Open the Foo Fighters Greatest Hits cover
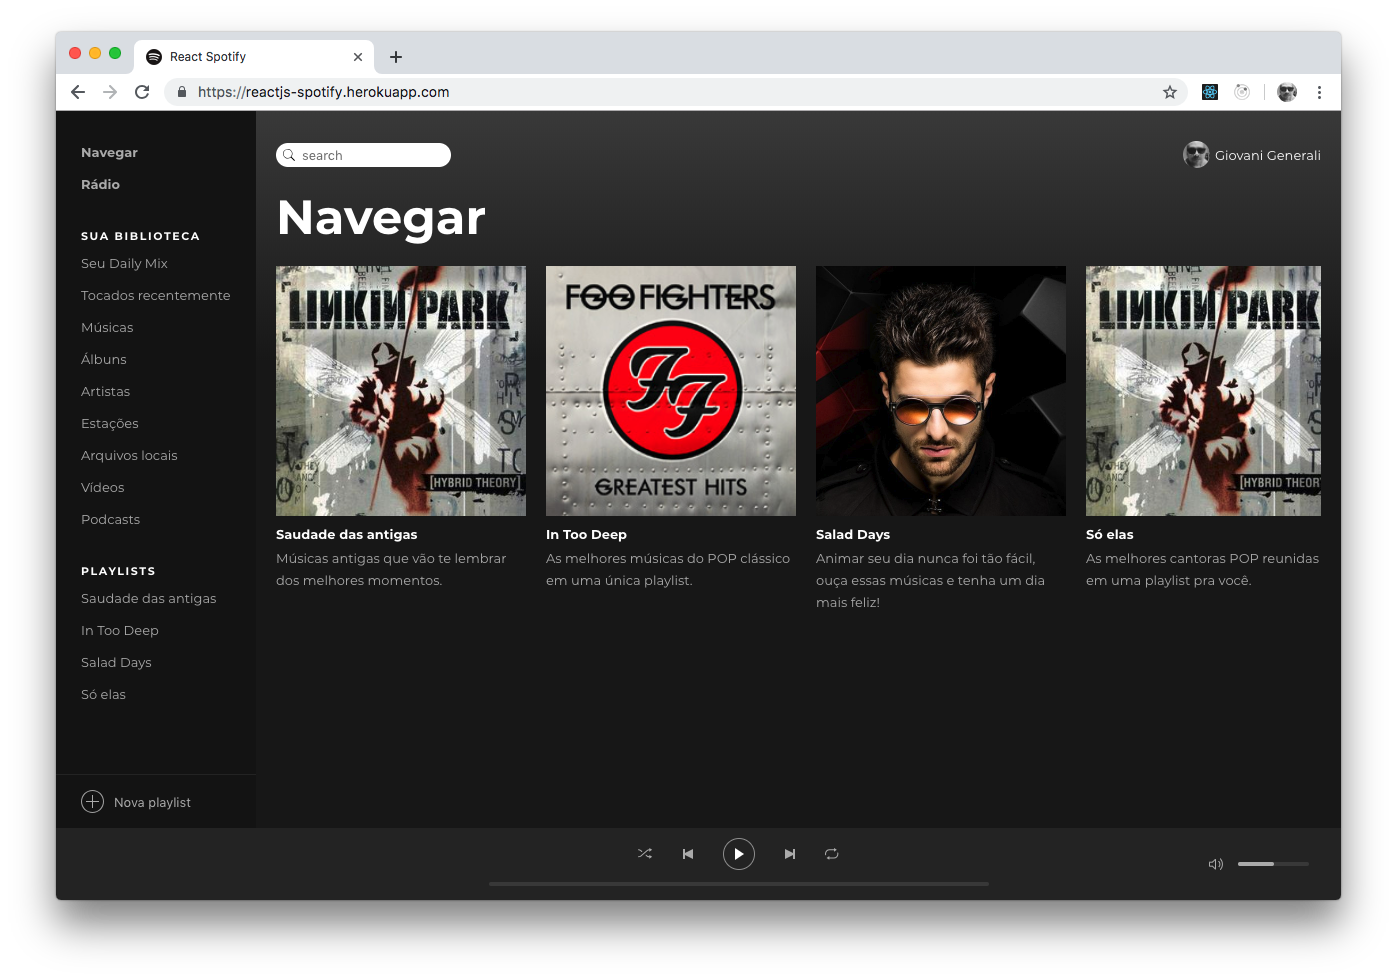This screenshot has height=980, width=1397. pos(671,391)
